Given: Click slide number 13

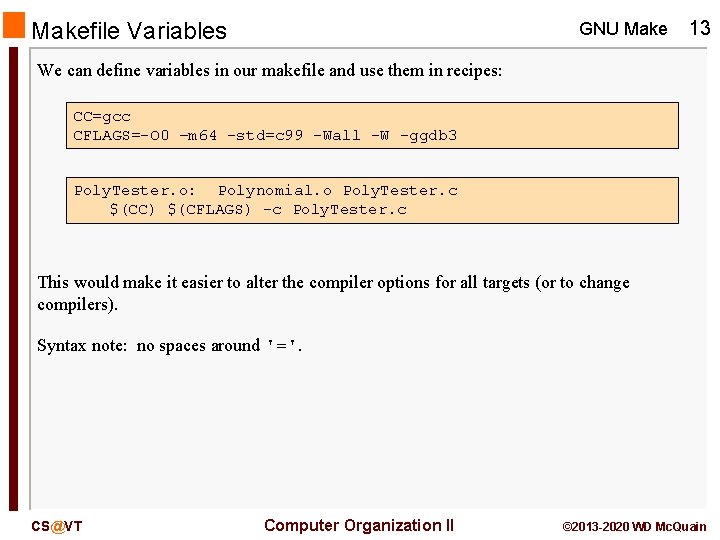Looking at the screenshot, I should (x=700, y=28).
